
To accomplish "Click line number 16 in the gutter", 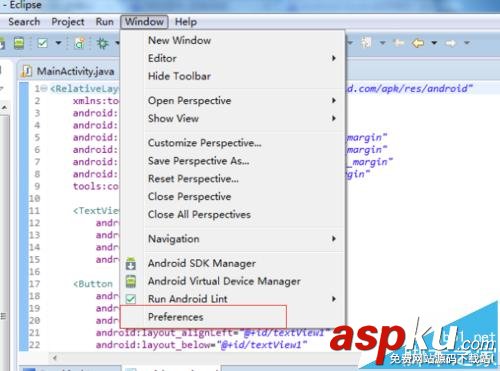I will click(x=35, y=272).
